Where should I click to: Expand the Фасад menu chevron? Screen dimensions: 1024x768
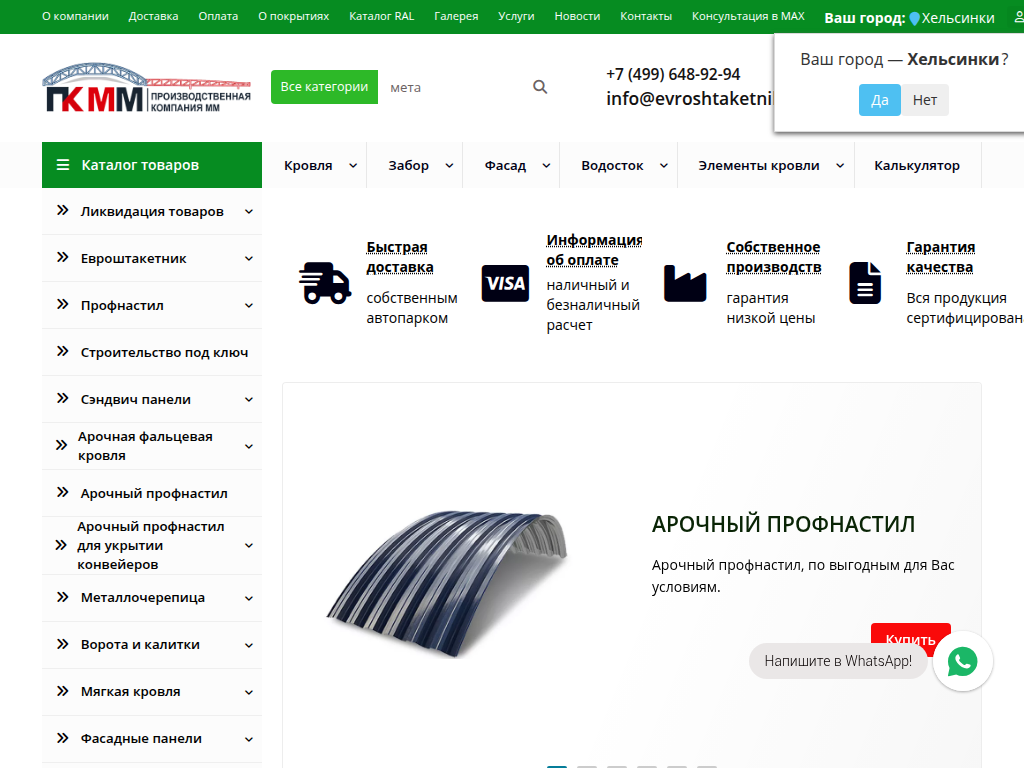(546, 166)
